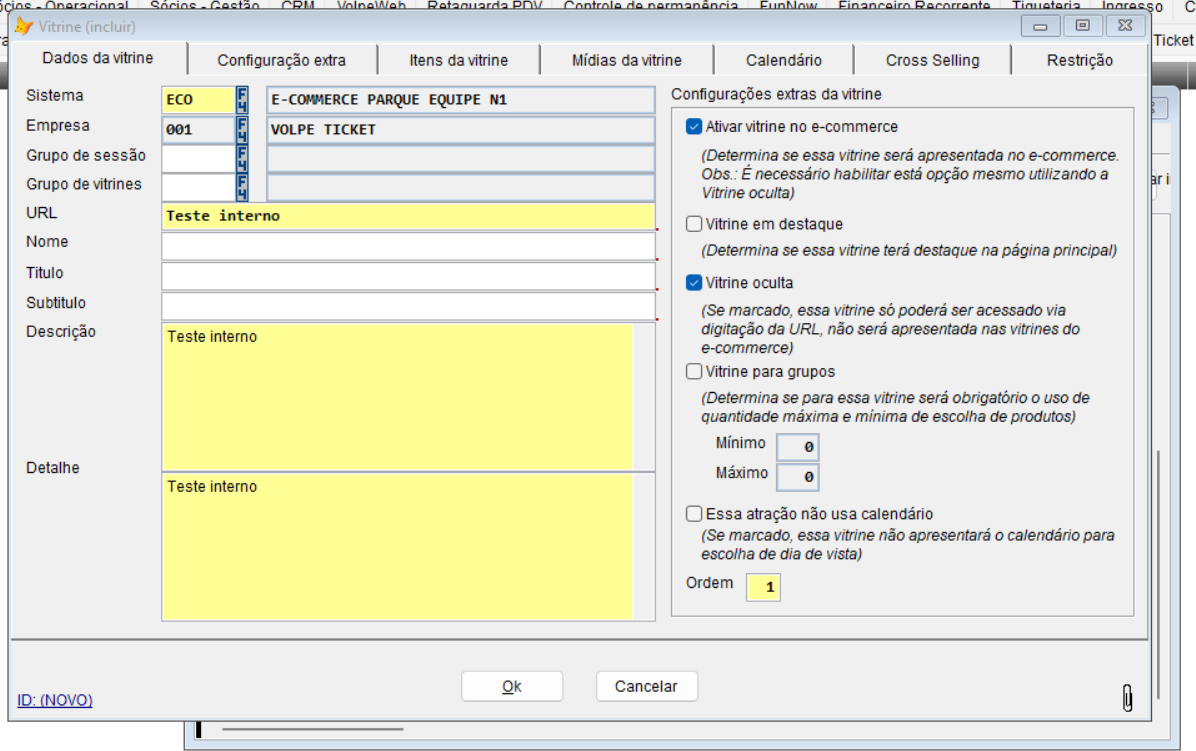Open the Itens da vitrine tab
1196x751 pixels.
[458, 60]
